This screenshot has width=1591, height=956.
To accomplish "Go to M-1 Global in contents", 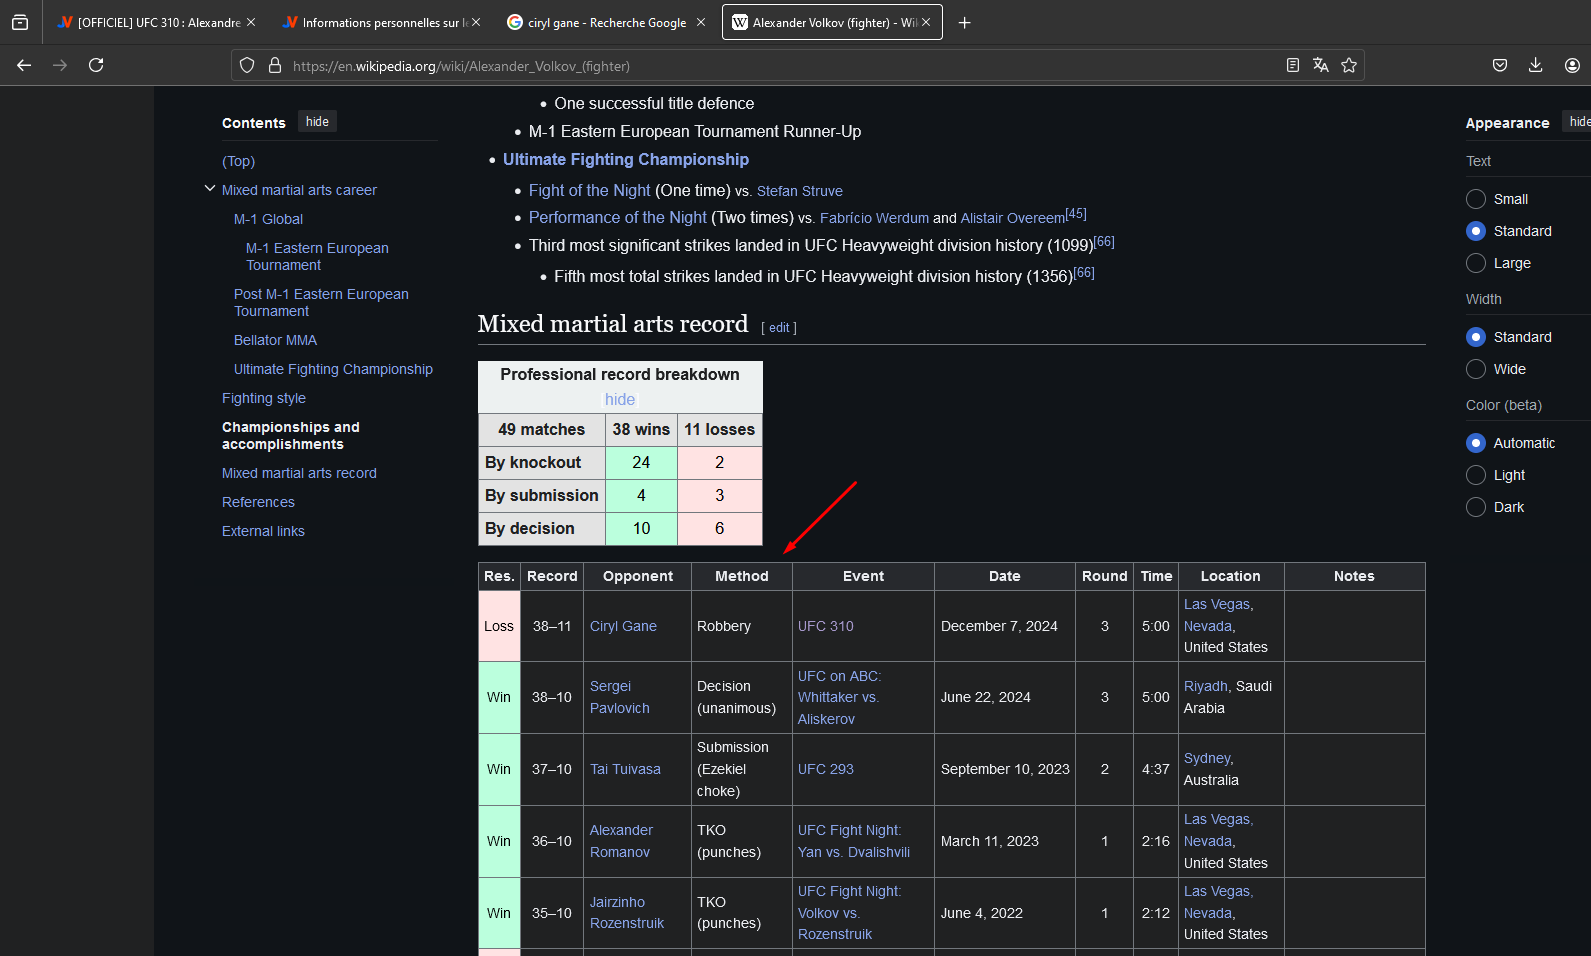I will point(268,219).
